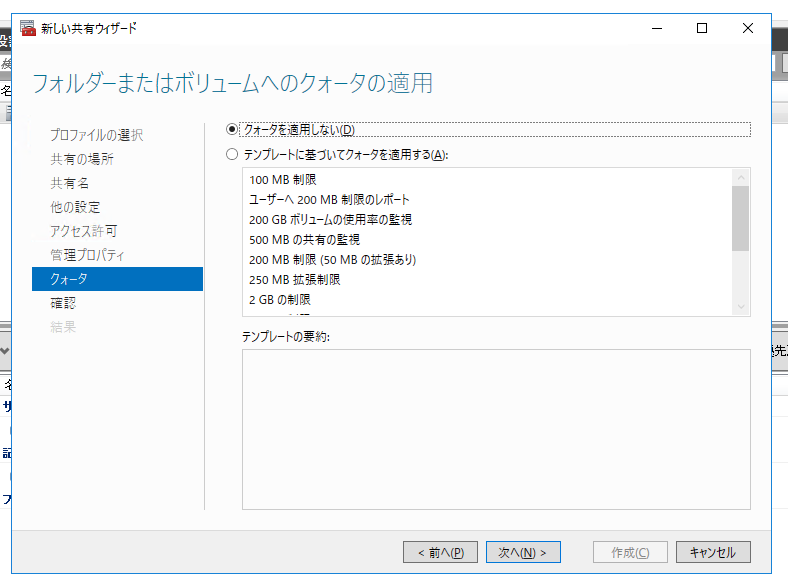Click inside the テンプレートの要約 summary box
788x587 pixels.
(x=496, y=430)
